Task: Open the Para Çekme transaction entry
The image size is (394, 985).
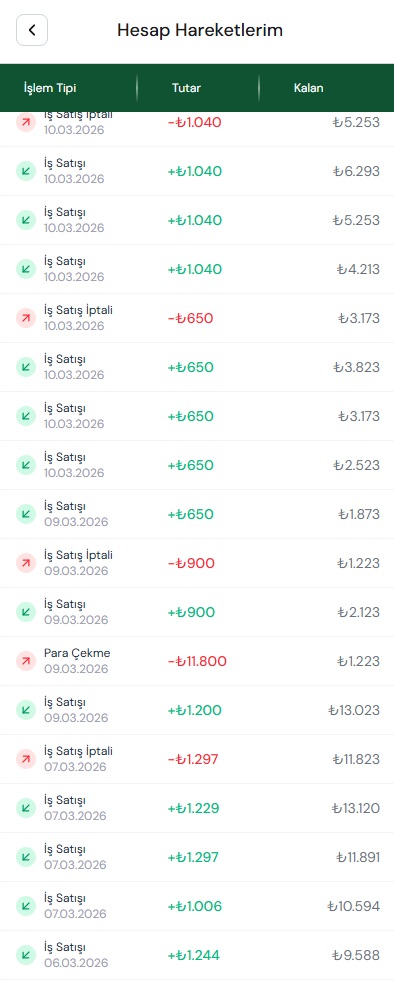Action: coord(197,661)
